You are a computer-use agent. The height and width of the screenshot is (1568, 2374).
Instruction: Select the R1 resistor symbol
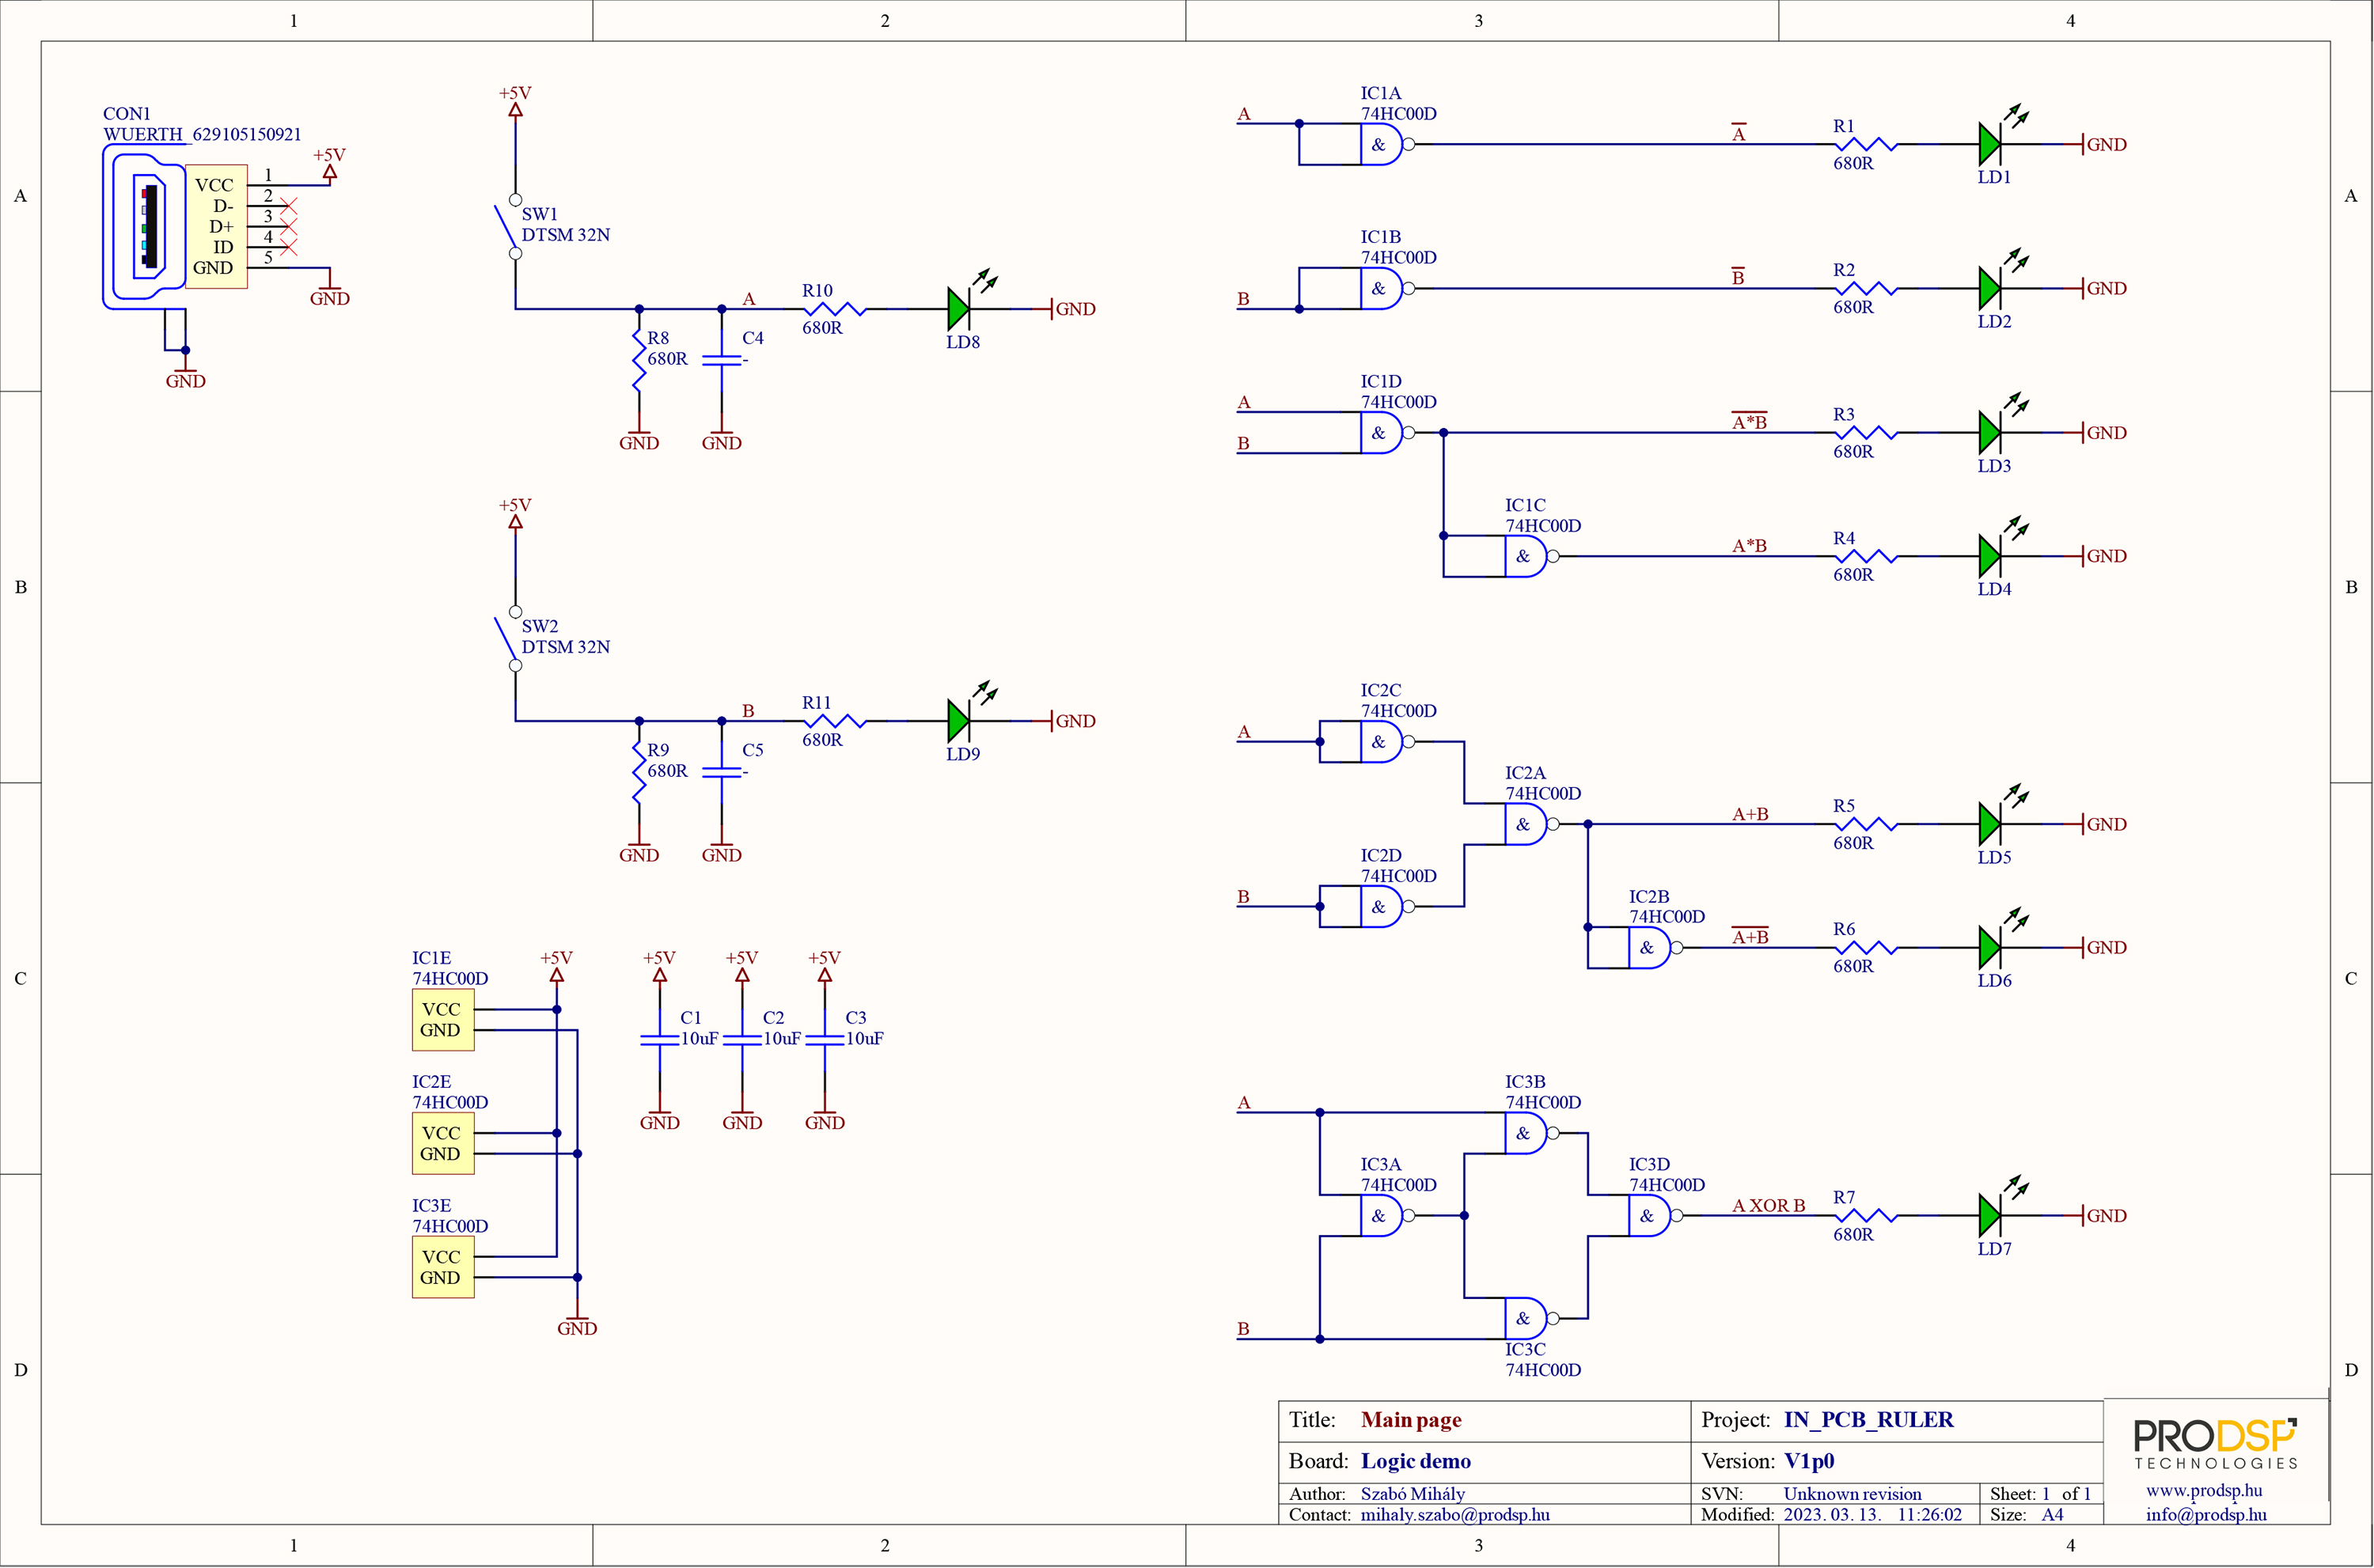(1866, 144)
